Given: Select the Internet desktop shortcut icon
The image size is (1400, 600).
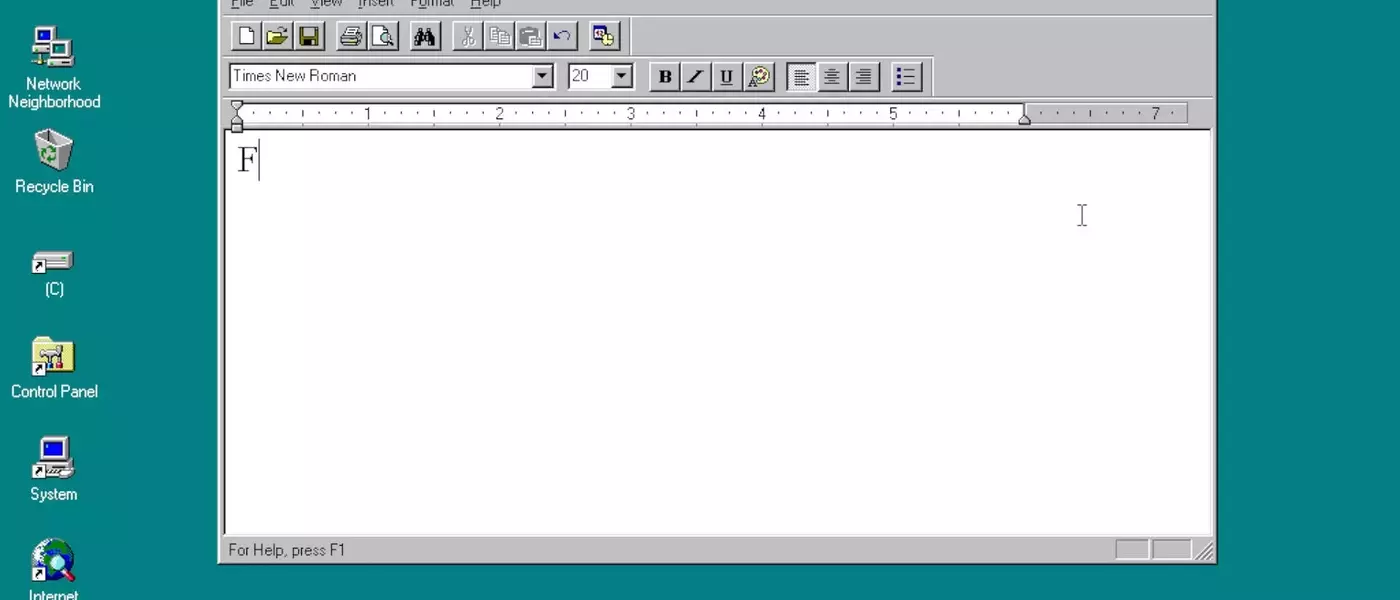Looking at the screenshot, I should pos(54,570).
